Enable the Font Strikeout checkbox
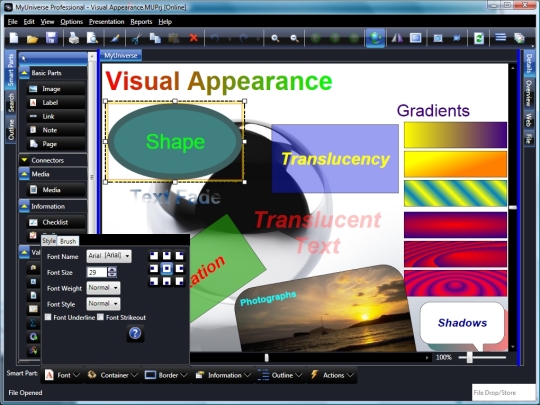This screenshot has width=540, height=405. point(101,317)
